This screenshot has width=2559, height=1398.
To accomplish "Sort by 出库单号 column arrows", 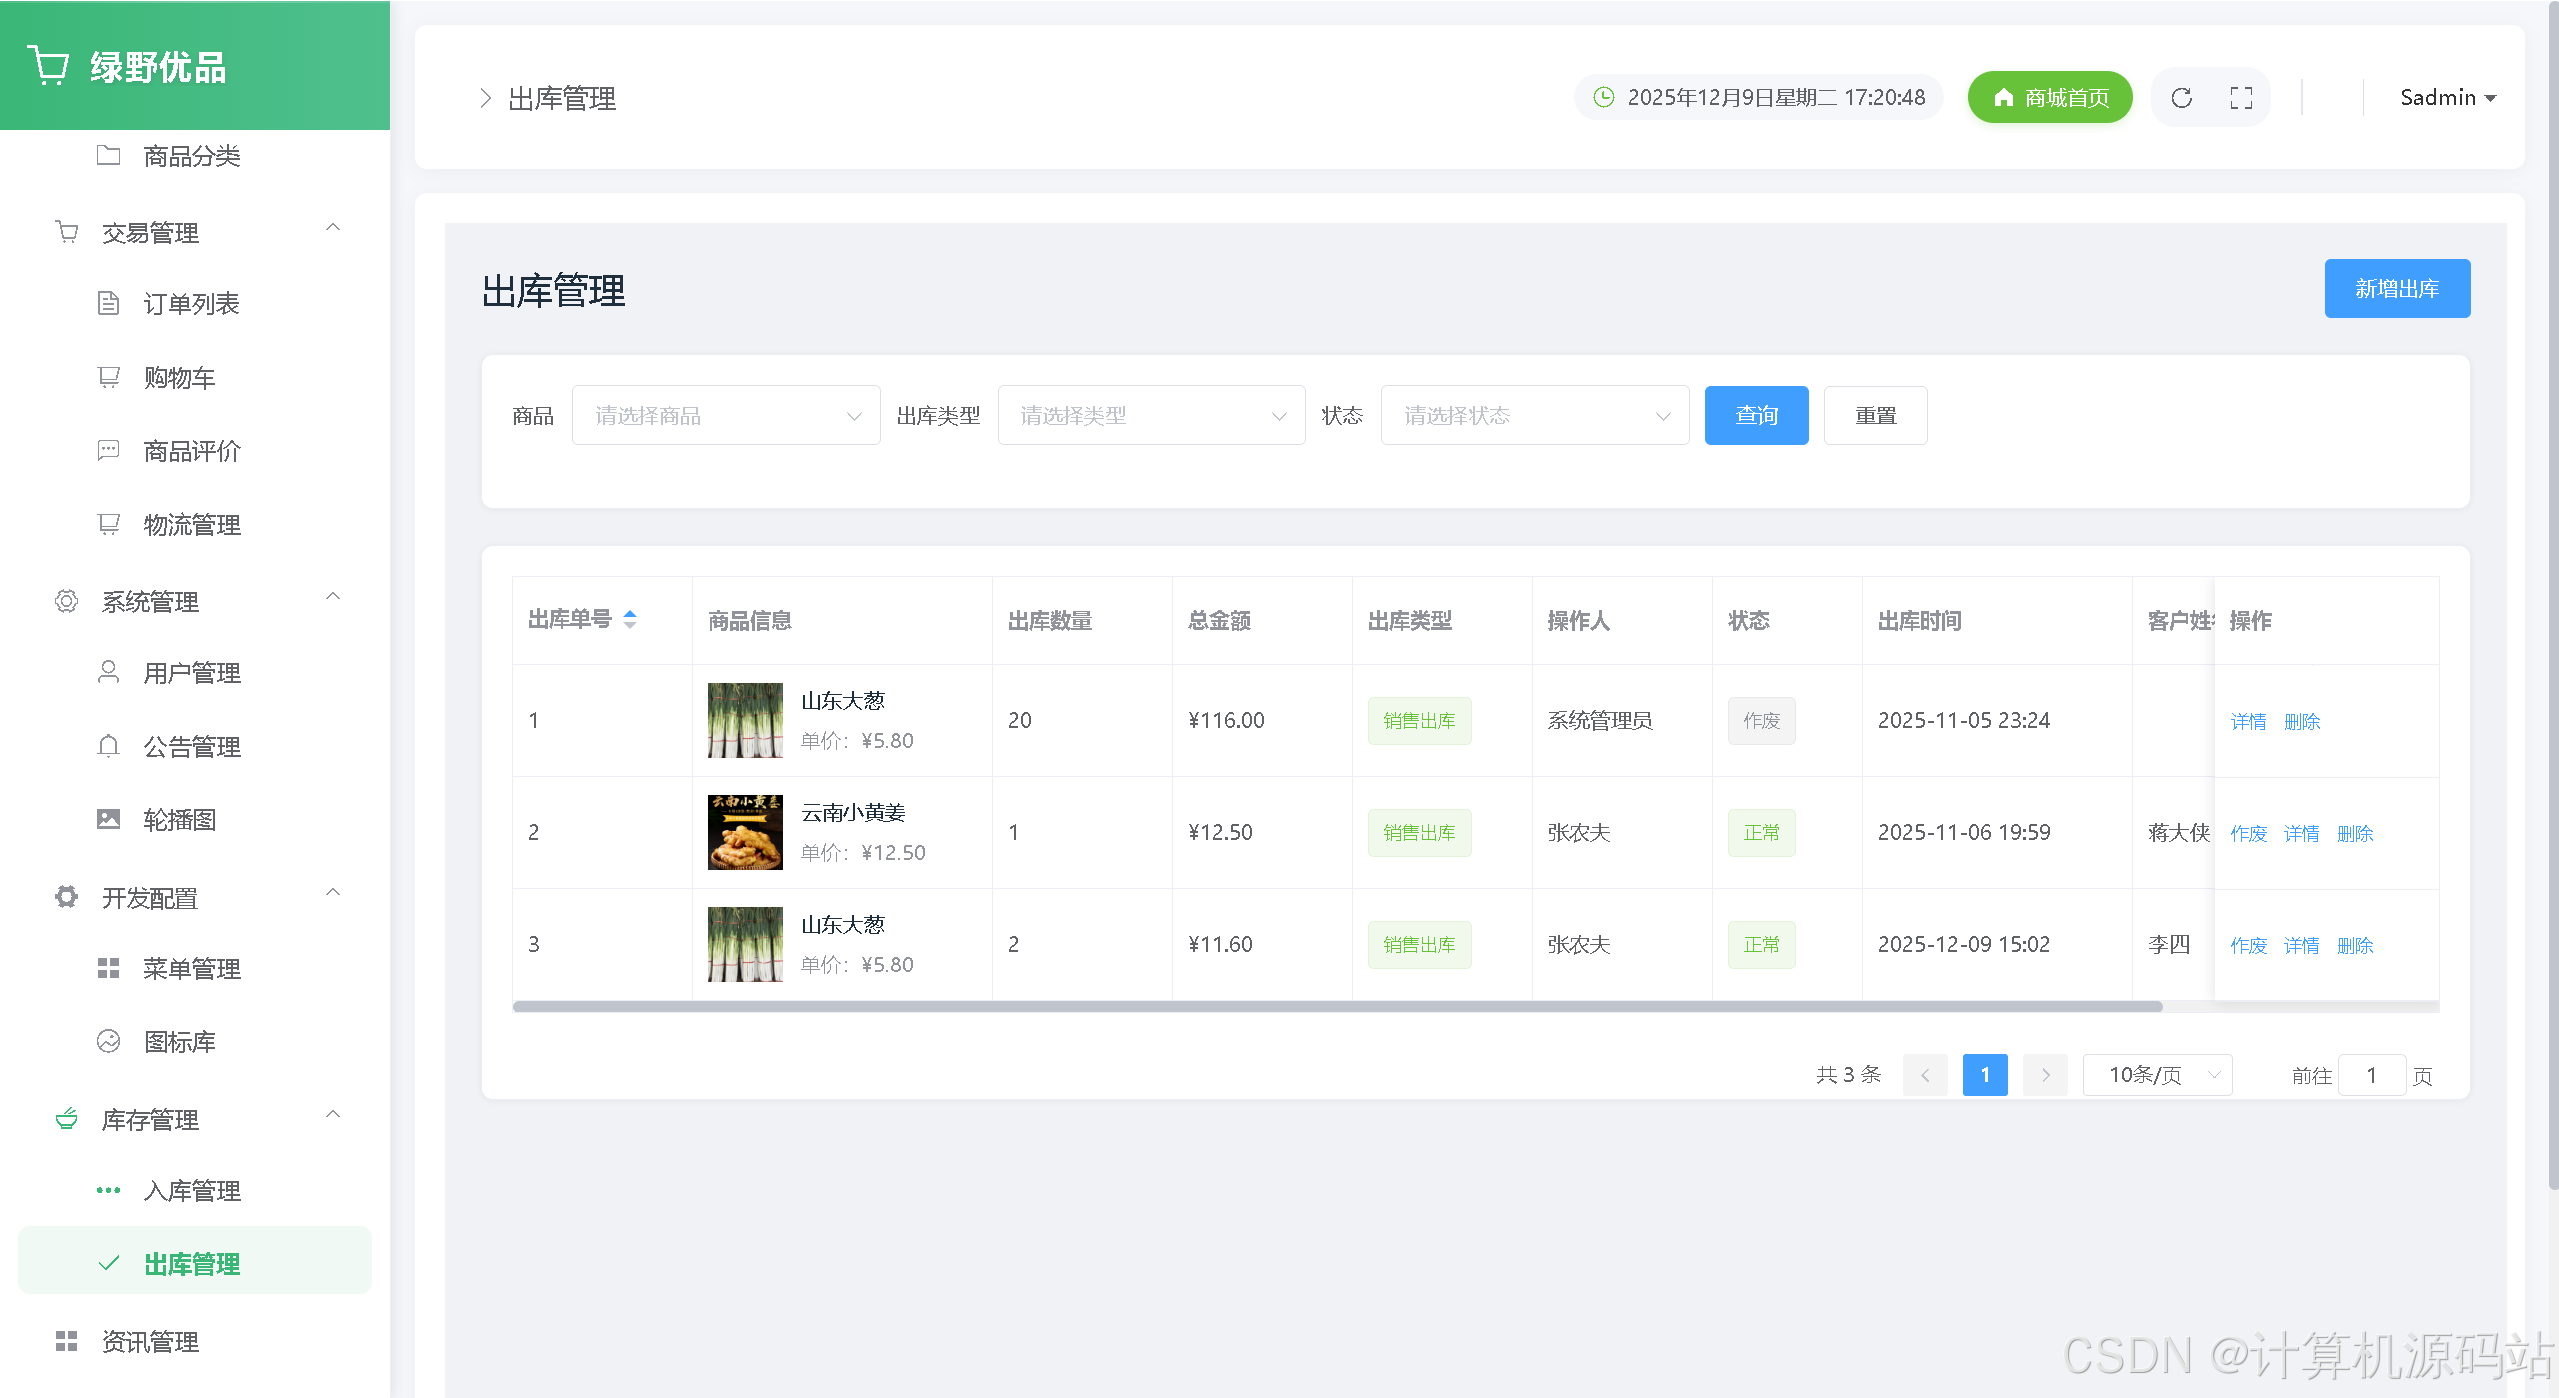I will [x=630, y=619].
